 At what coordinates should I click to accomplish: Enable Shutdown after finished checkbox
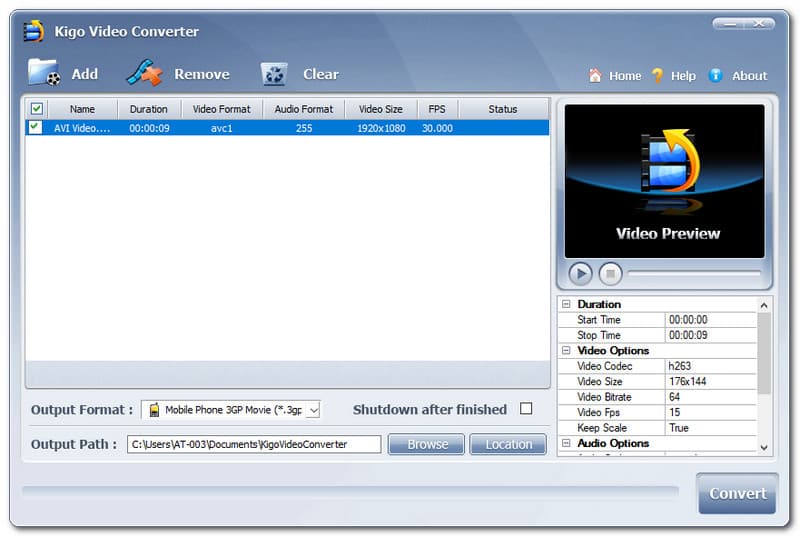pos(526,409)
